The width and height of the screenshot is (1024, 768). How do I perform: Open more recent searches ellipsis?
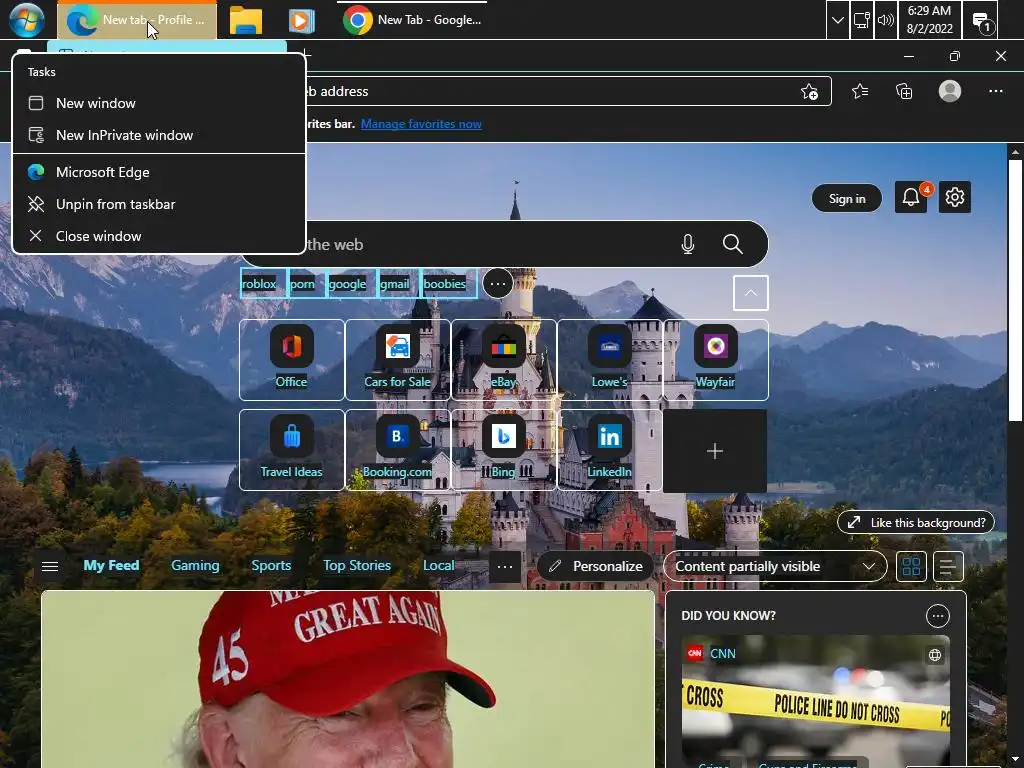tap(498, 284)
